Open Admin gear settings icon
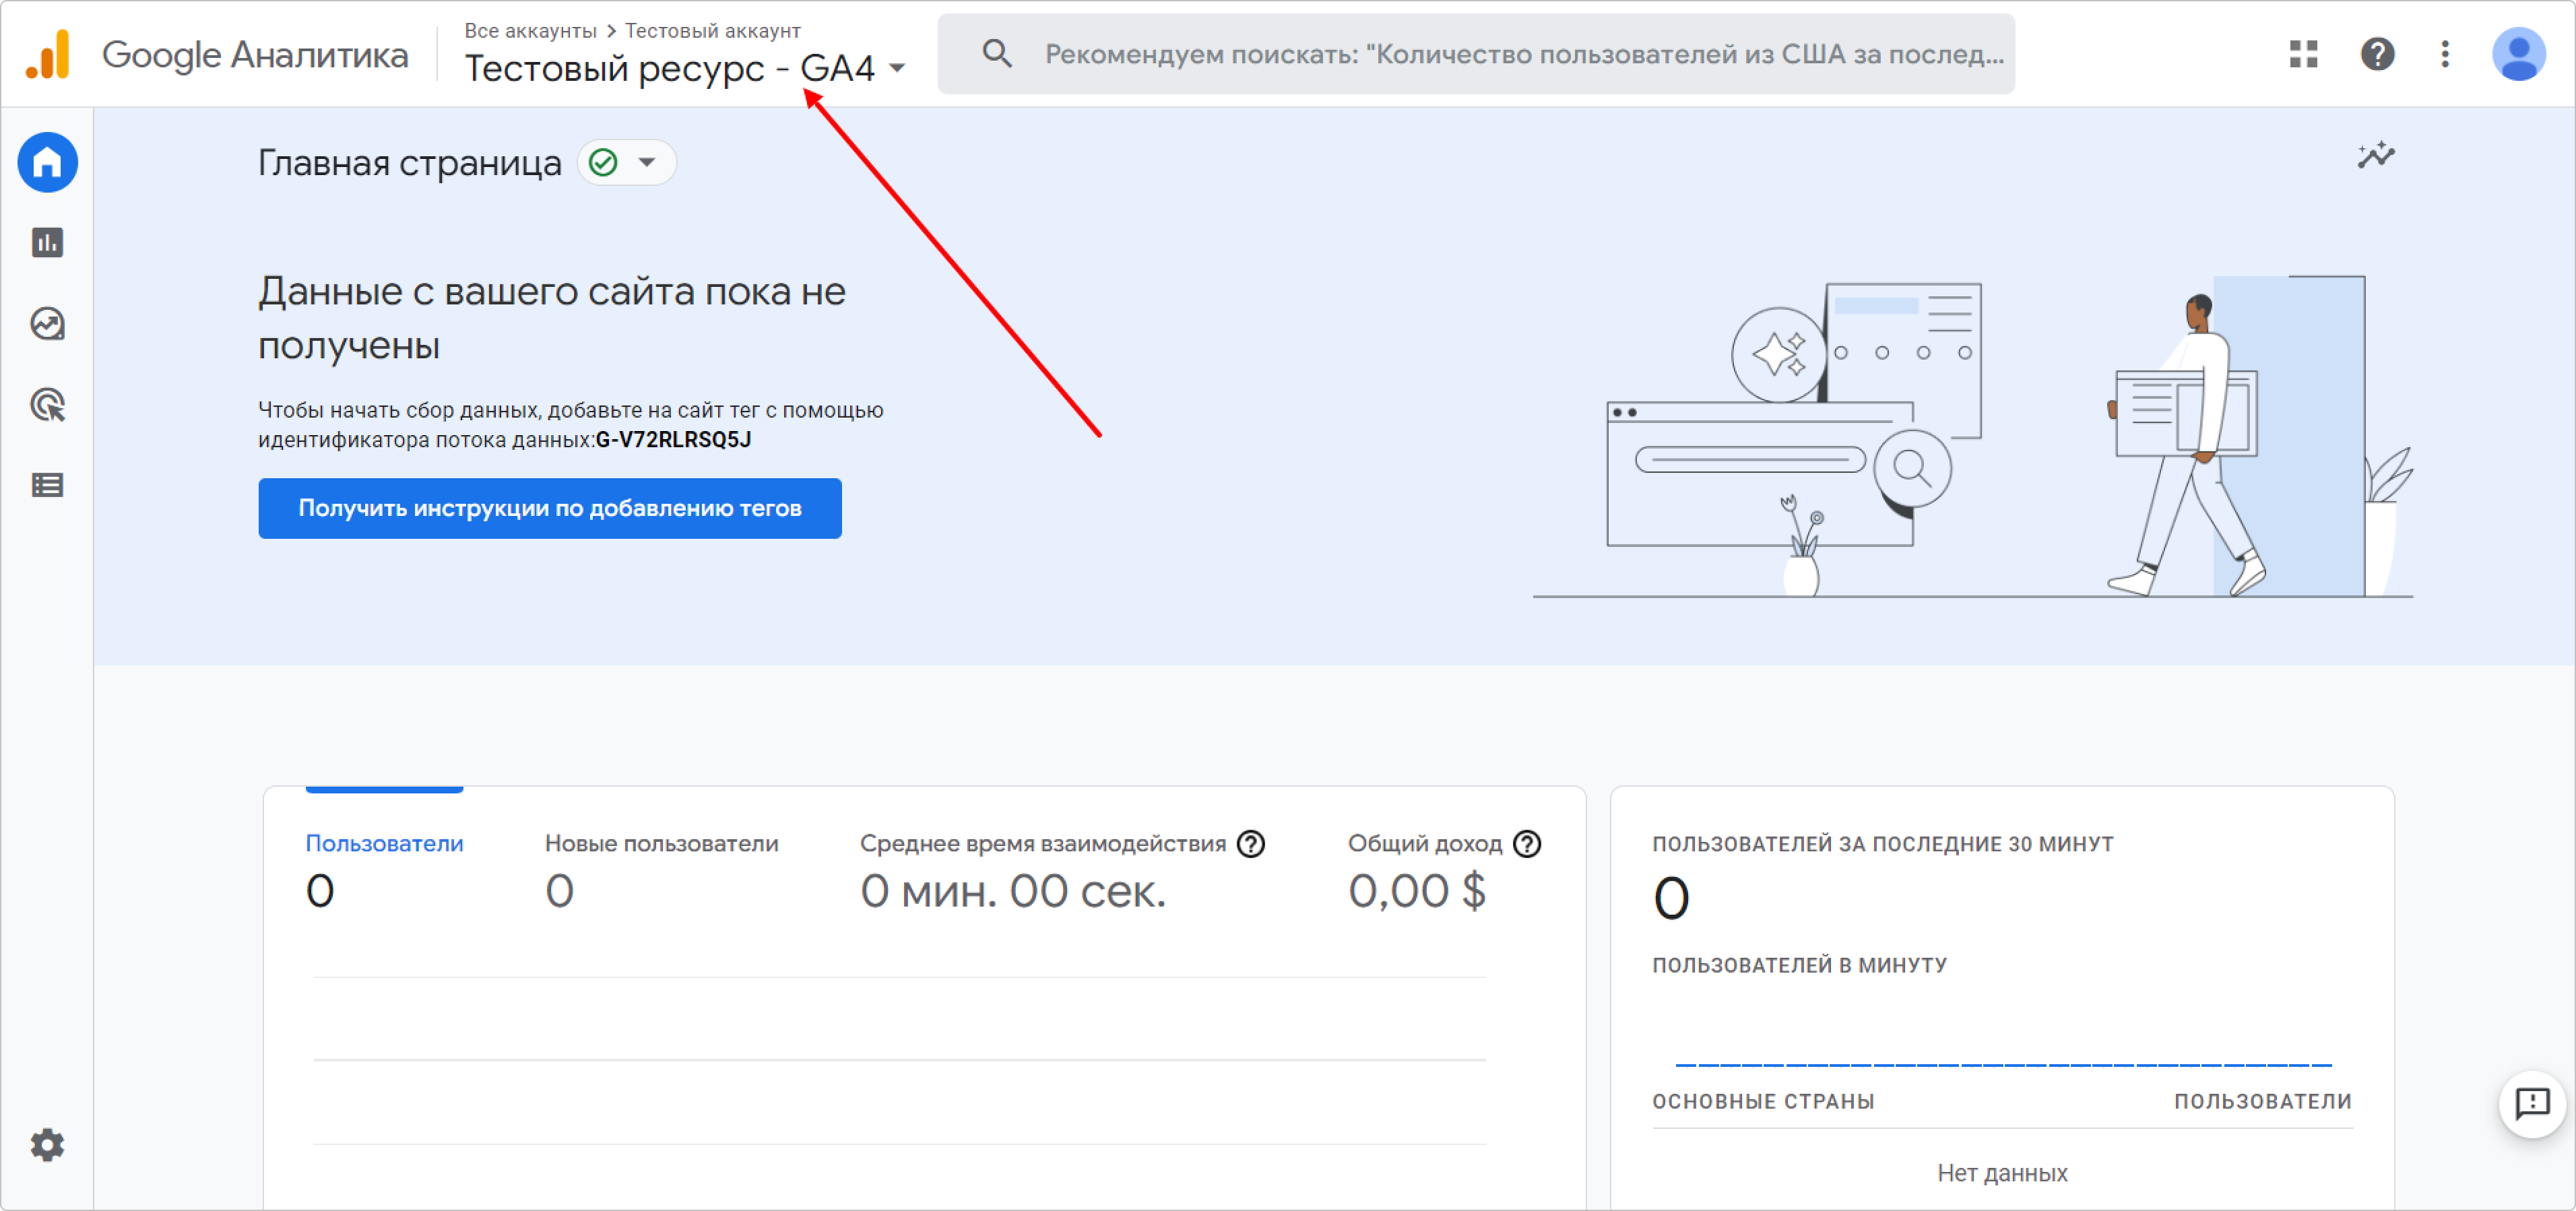The image size is (2576, 1211). tap(47, 1145)
